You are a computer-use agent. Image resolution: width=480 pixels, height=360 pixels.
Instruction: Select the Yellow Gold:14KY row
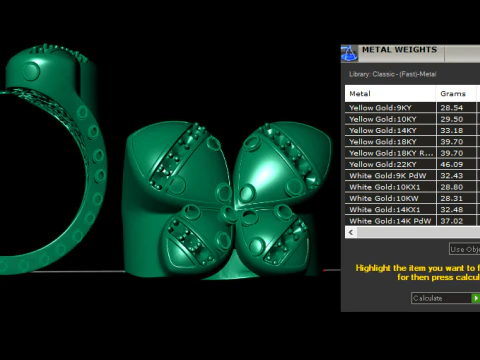tap(412, 130)
